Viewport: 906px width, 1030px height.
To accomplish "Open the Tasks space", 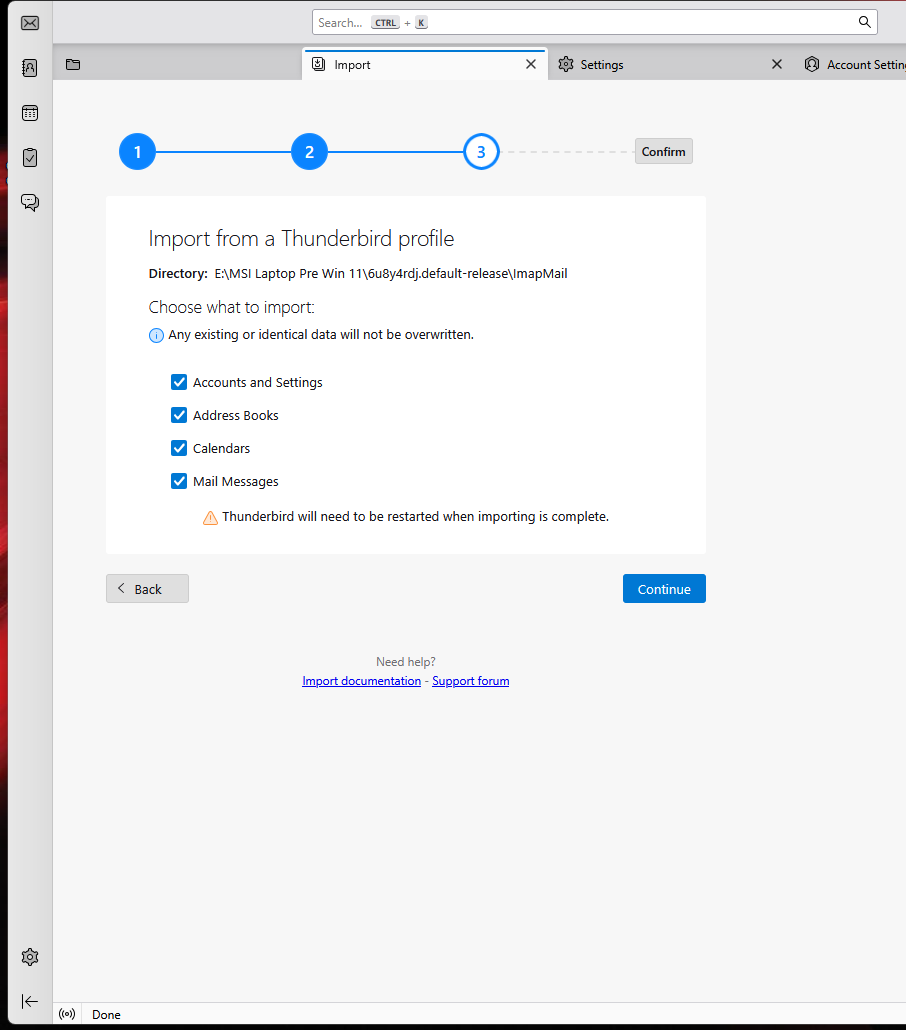I will (x=30, y=158).
